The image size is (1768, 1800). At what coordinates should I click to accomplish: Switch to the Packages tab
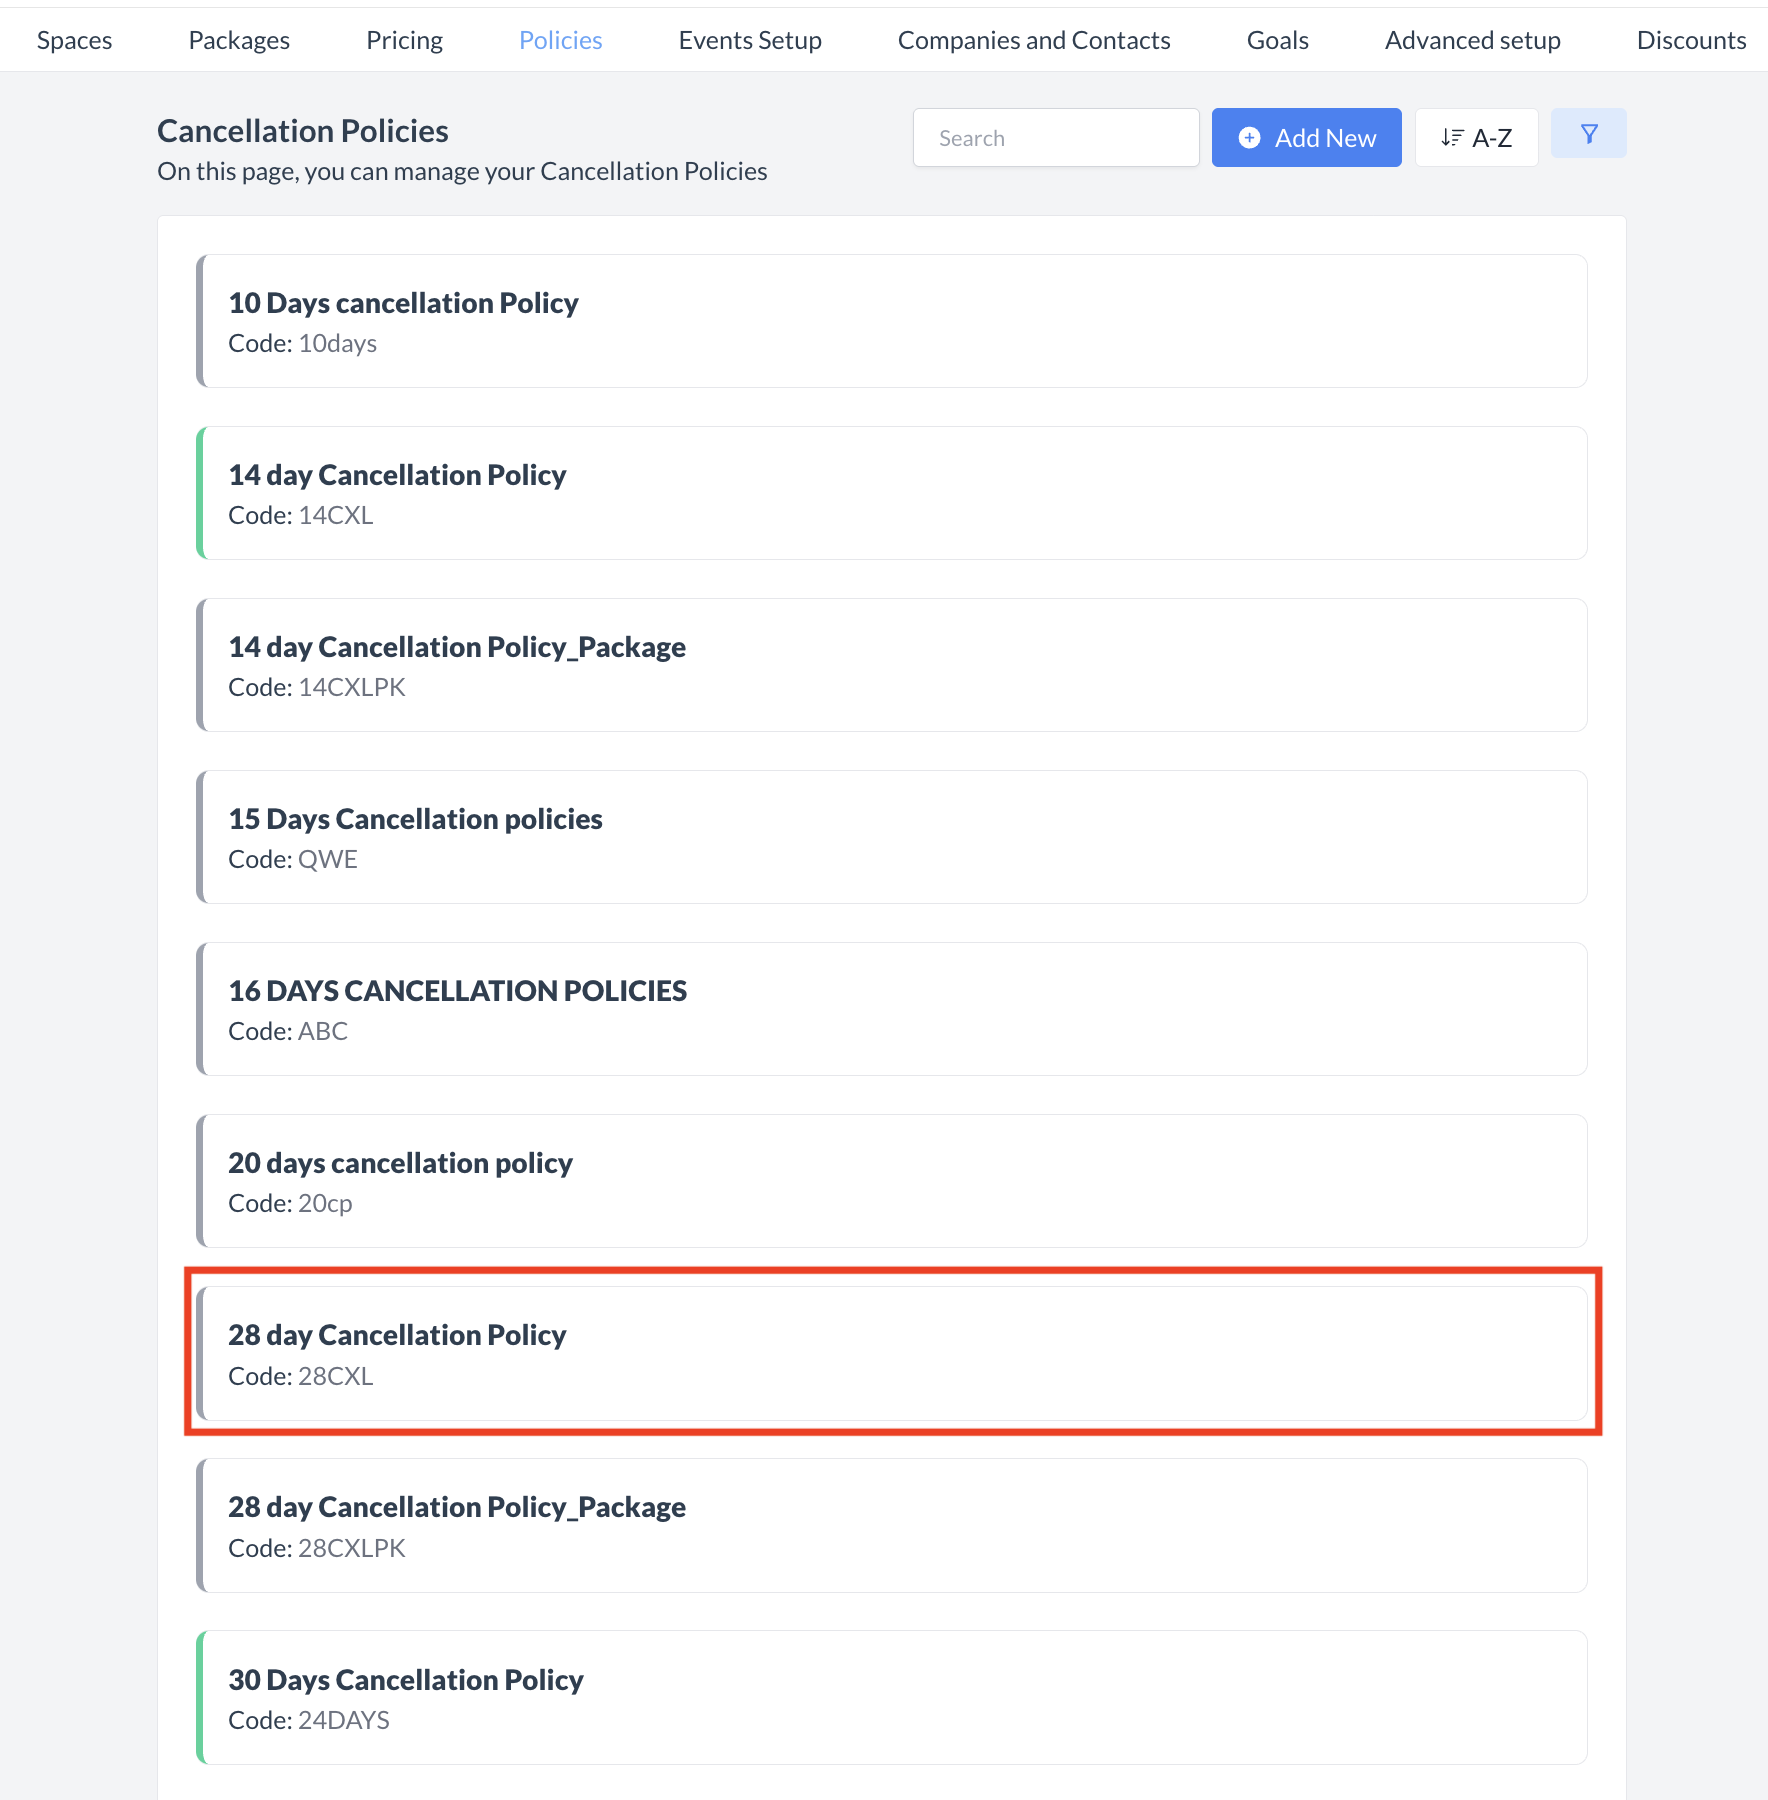[239, 40]
